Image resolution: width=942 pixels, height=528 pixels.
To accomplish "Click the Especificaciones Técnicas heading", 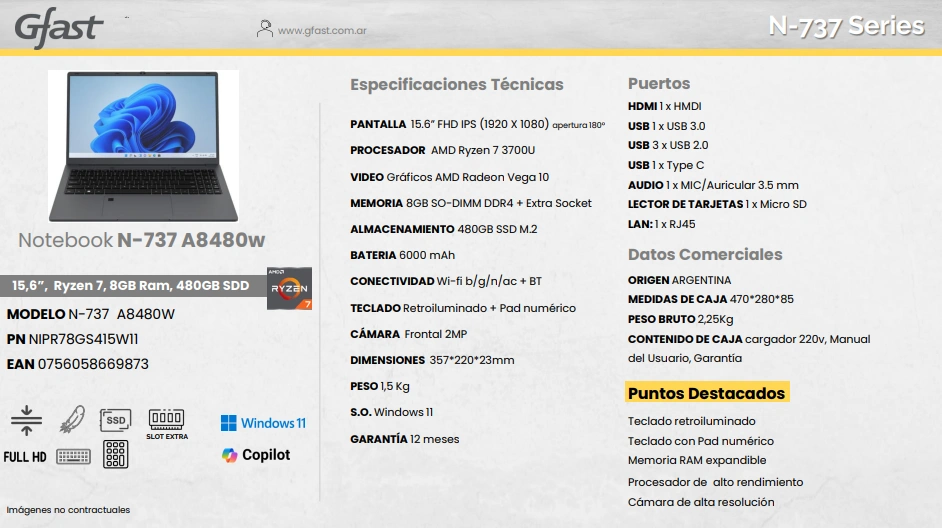I will (457, 85).
